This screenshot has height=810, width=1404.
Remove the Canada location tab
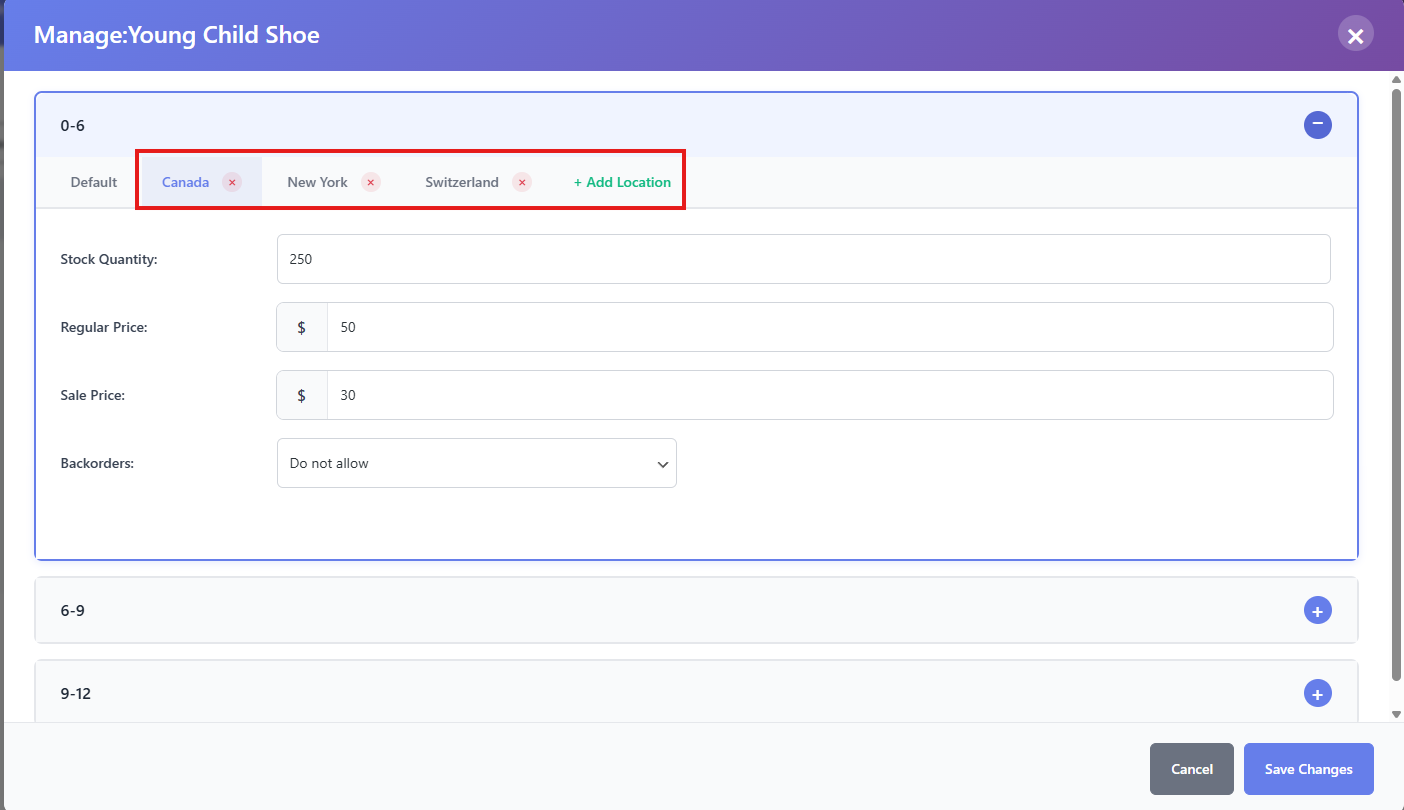(232, 182)
